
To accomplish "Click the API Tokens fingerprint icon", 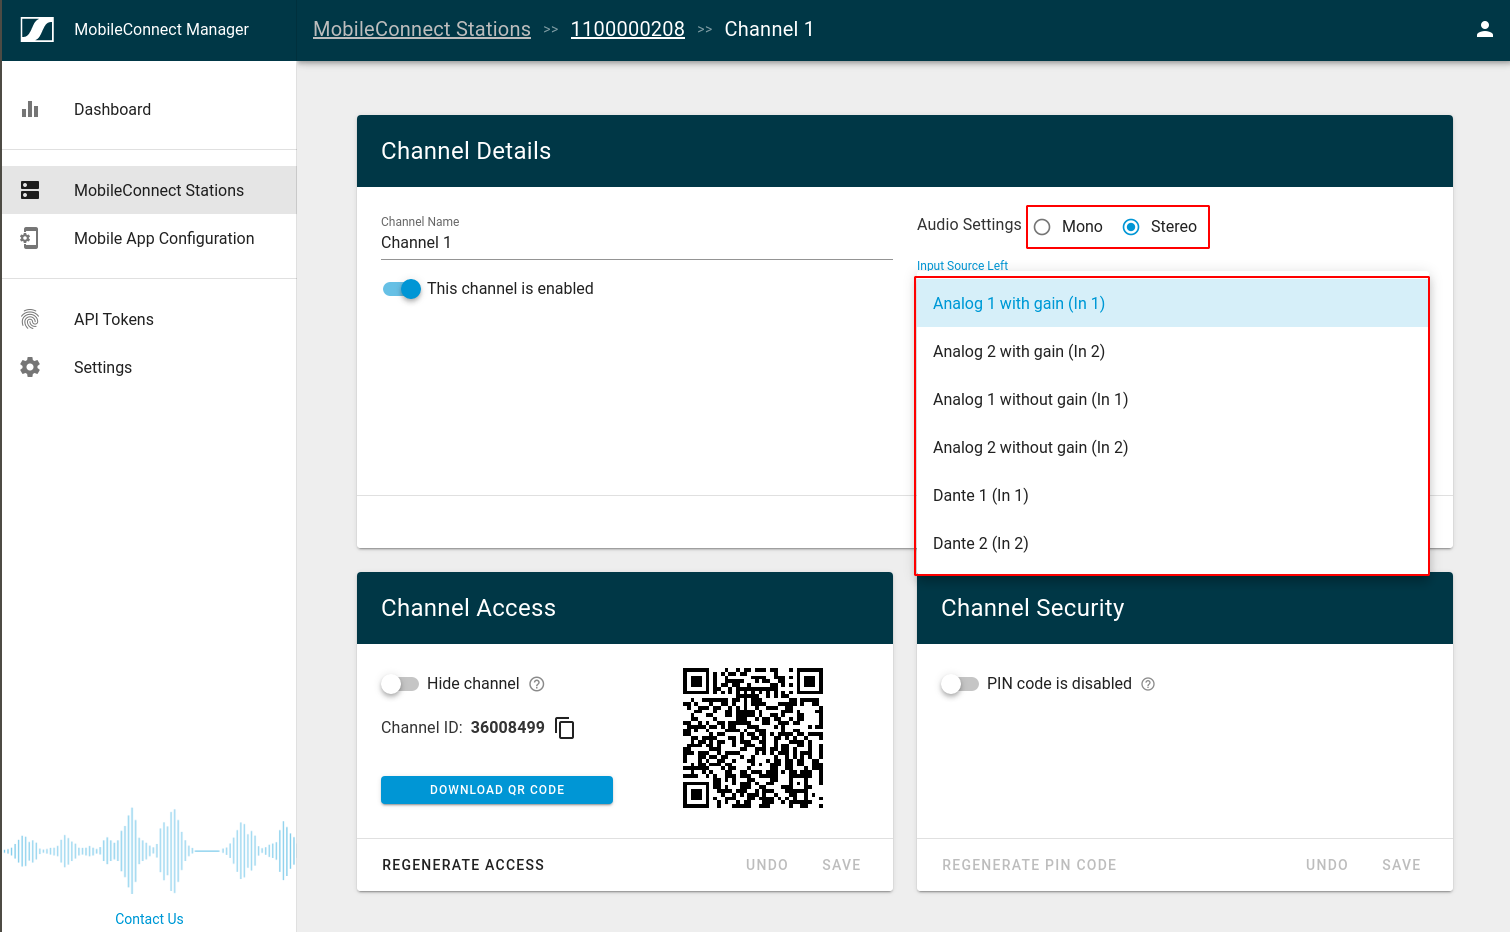I will (30, 319).
